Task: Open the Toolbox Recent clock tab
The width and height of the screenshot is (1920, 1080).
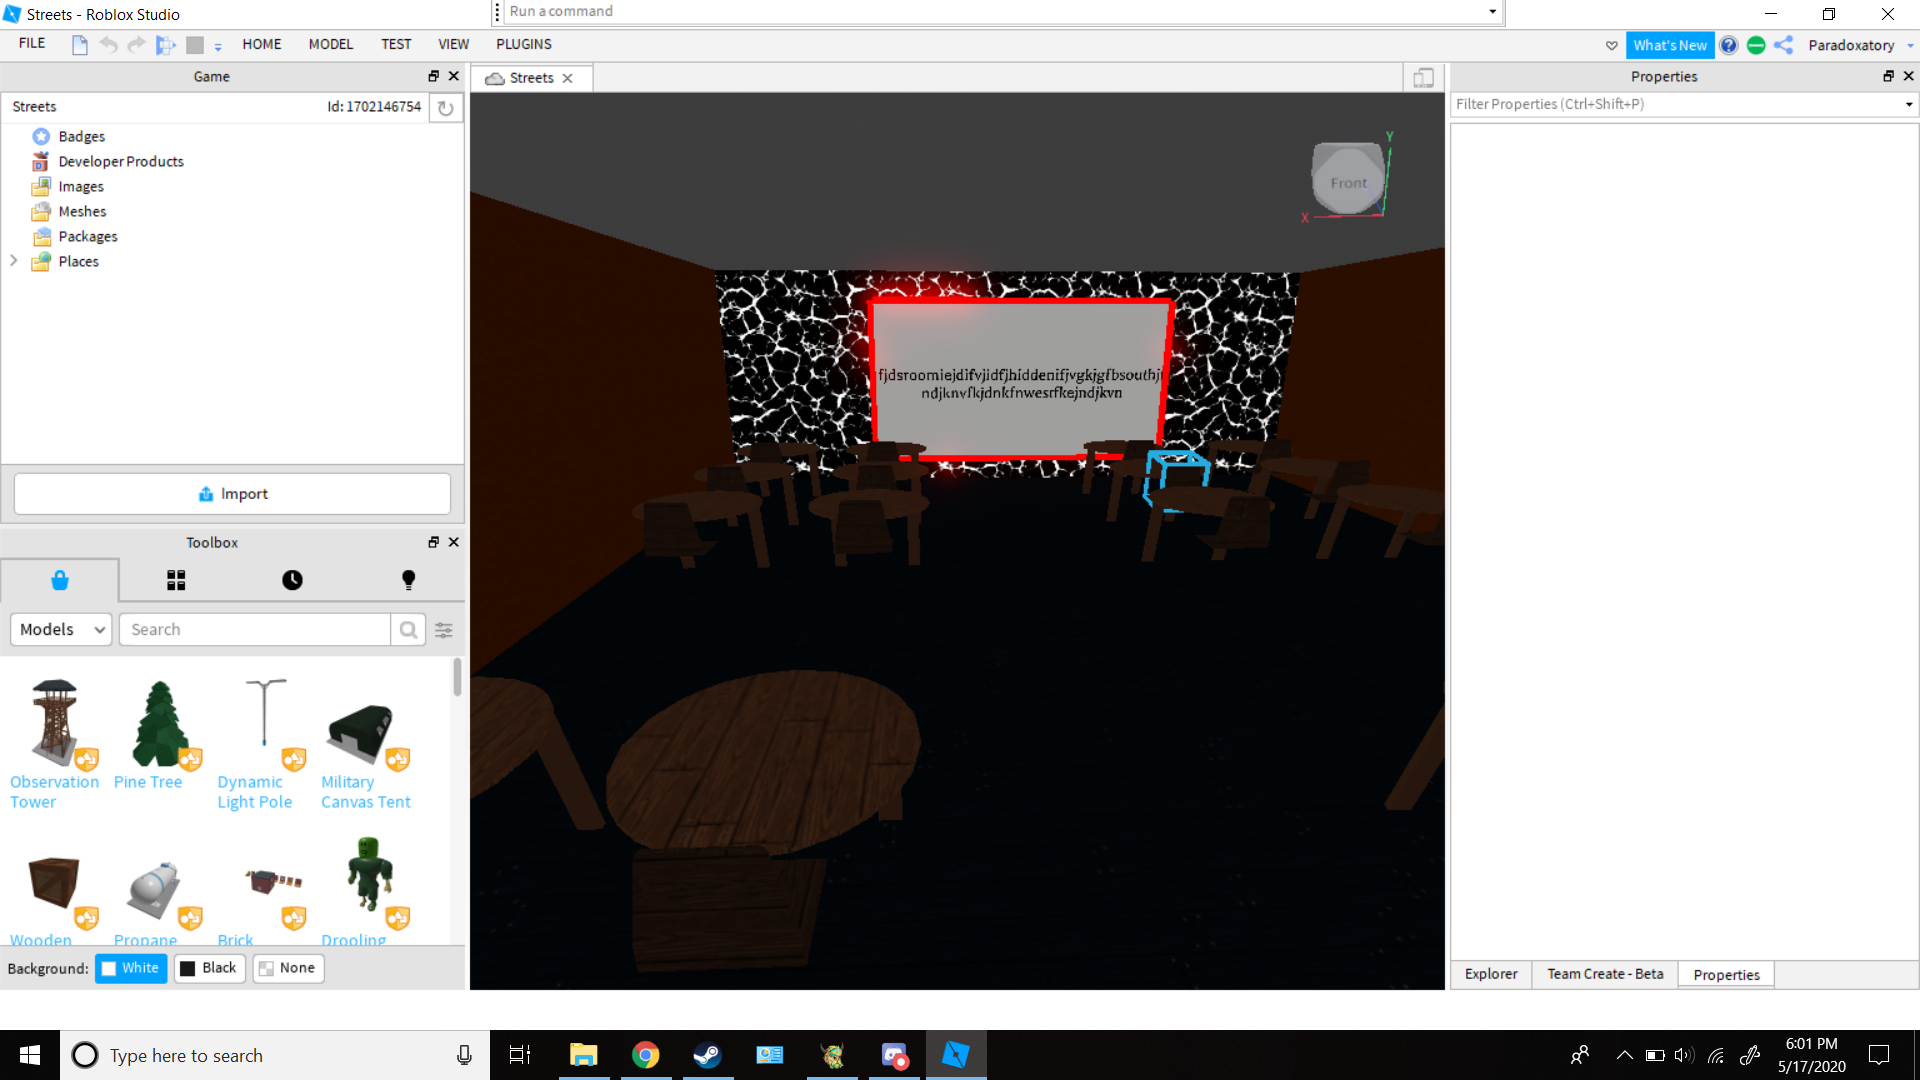Action: (x=292, y=580)
